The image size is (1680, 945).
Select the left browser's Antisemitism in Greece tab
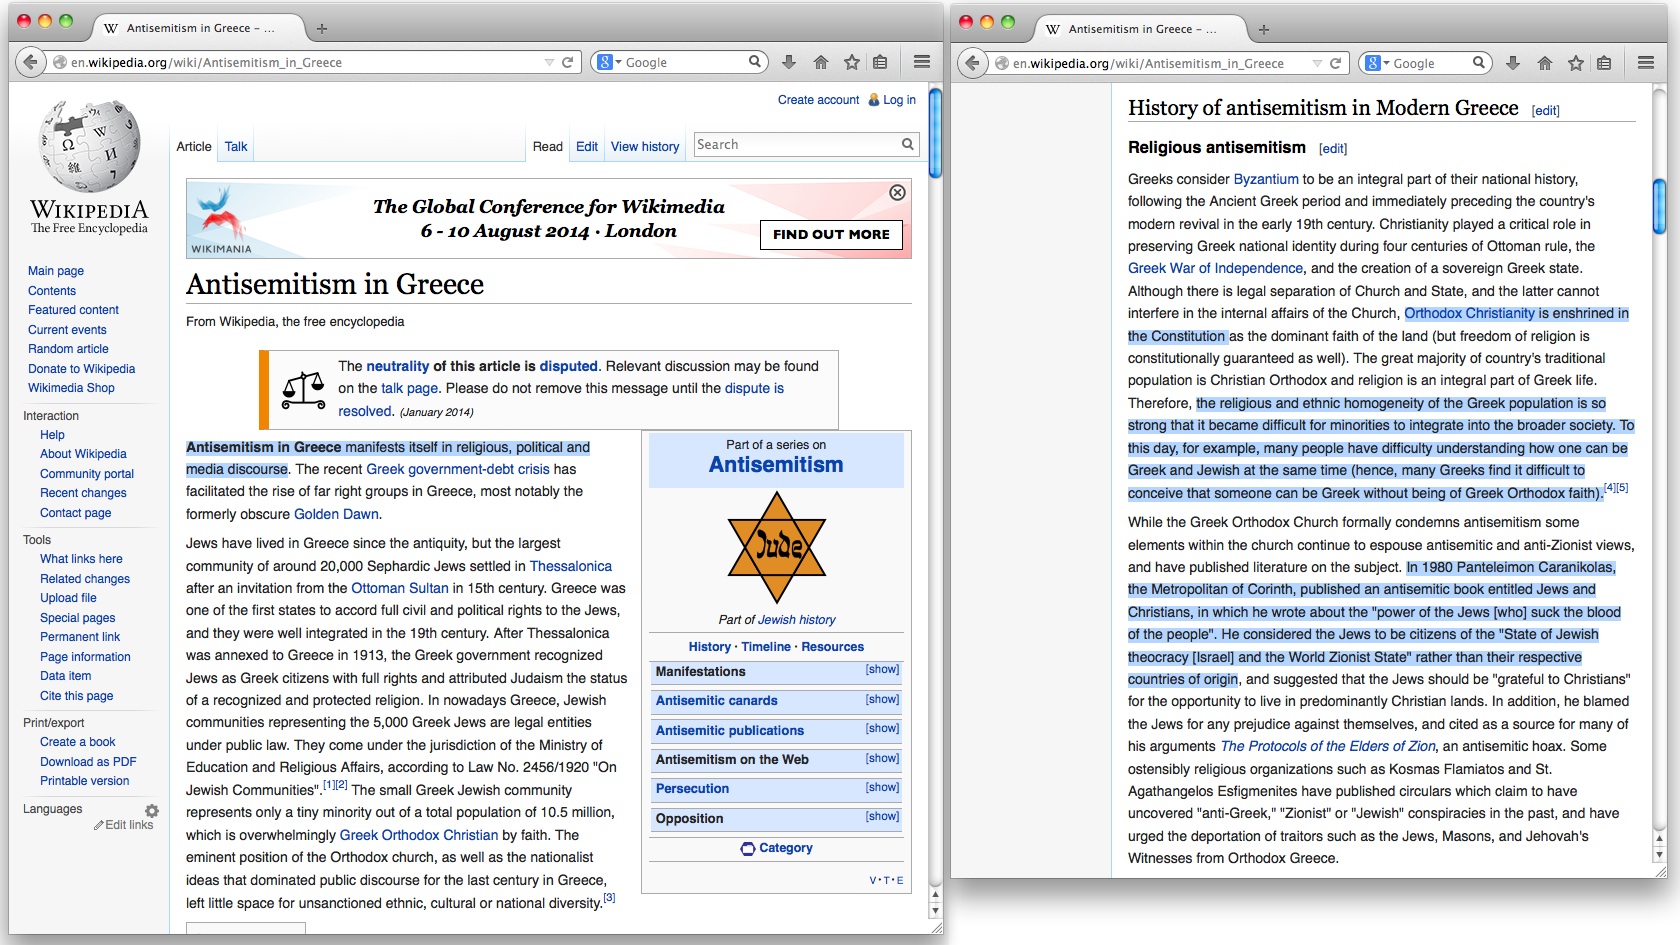(x=198, y=28)
